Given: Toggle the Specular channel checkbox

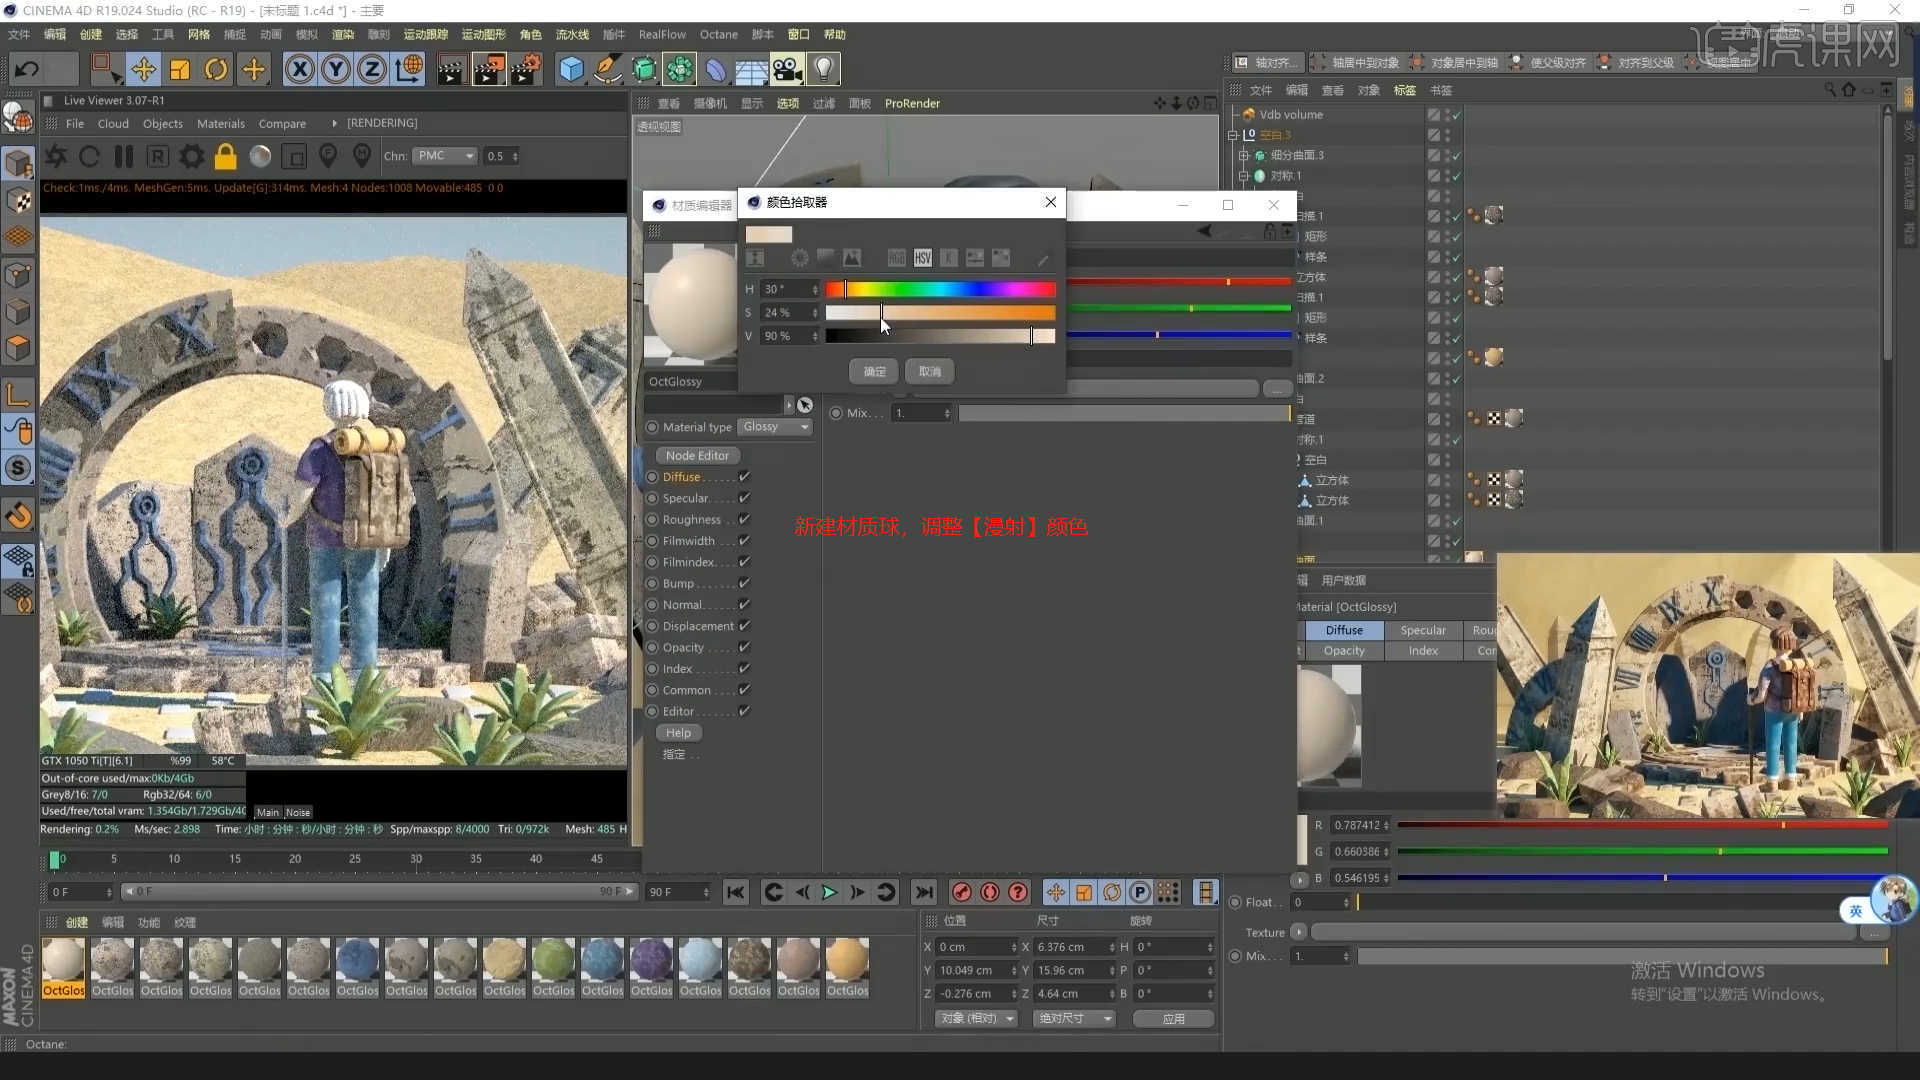Looking at the screenshot, I should pyautogui.click(x=744, y=498).
